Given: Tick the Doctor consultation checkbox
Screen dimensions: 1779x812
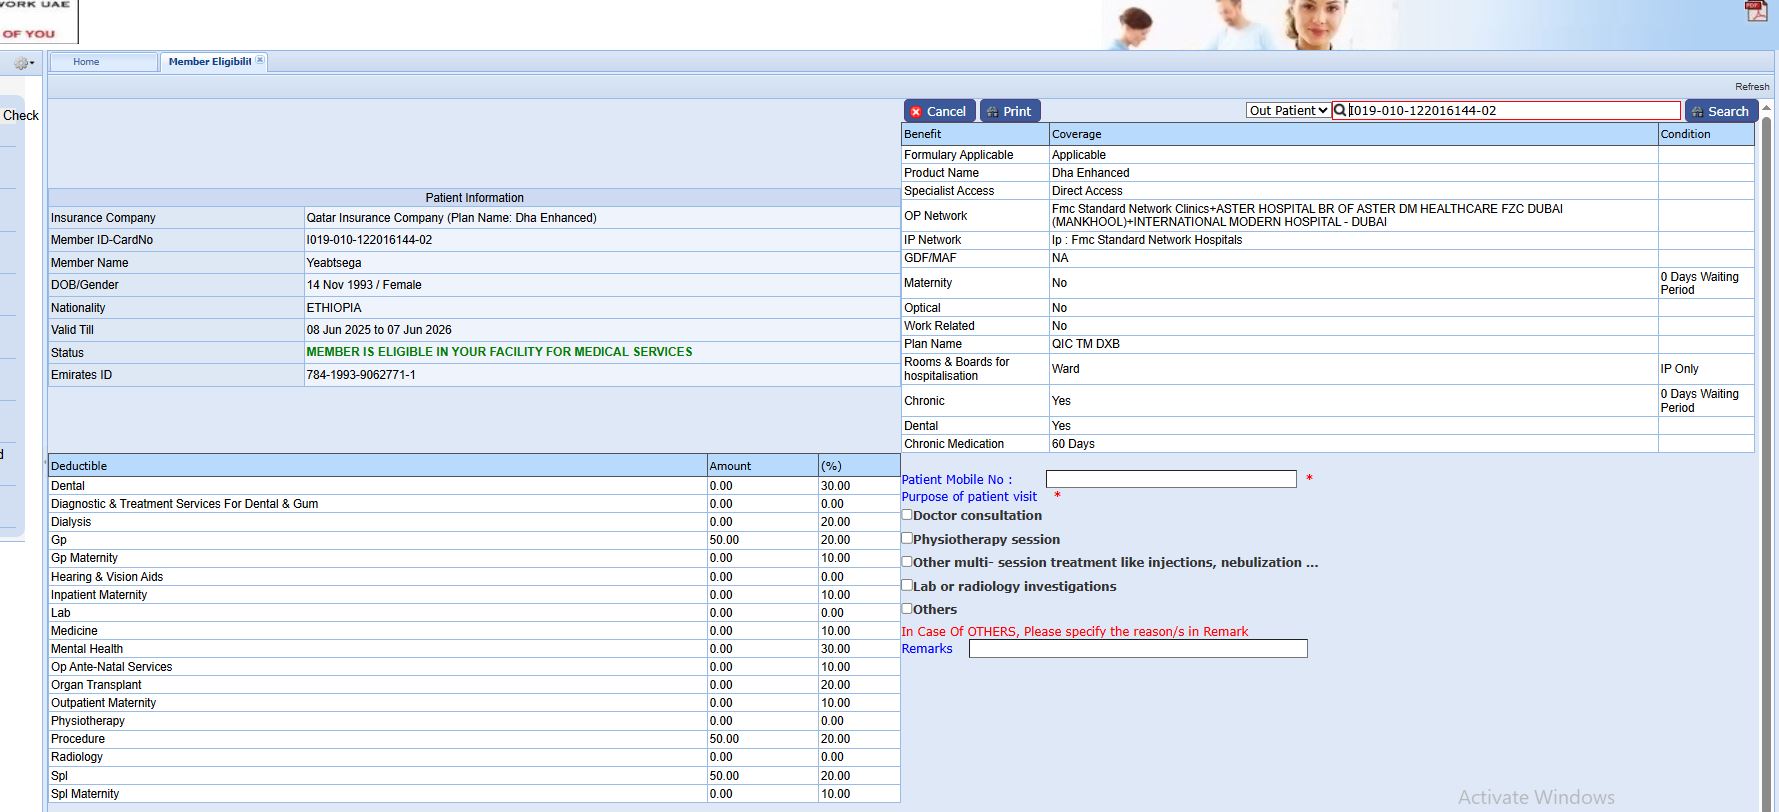Looking at the screenshot, I should [x=907, y=515].
